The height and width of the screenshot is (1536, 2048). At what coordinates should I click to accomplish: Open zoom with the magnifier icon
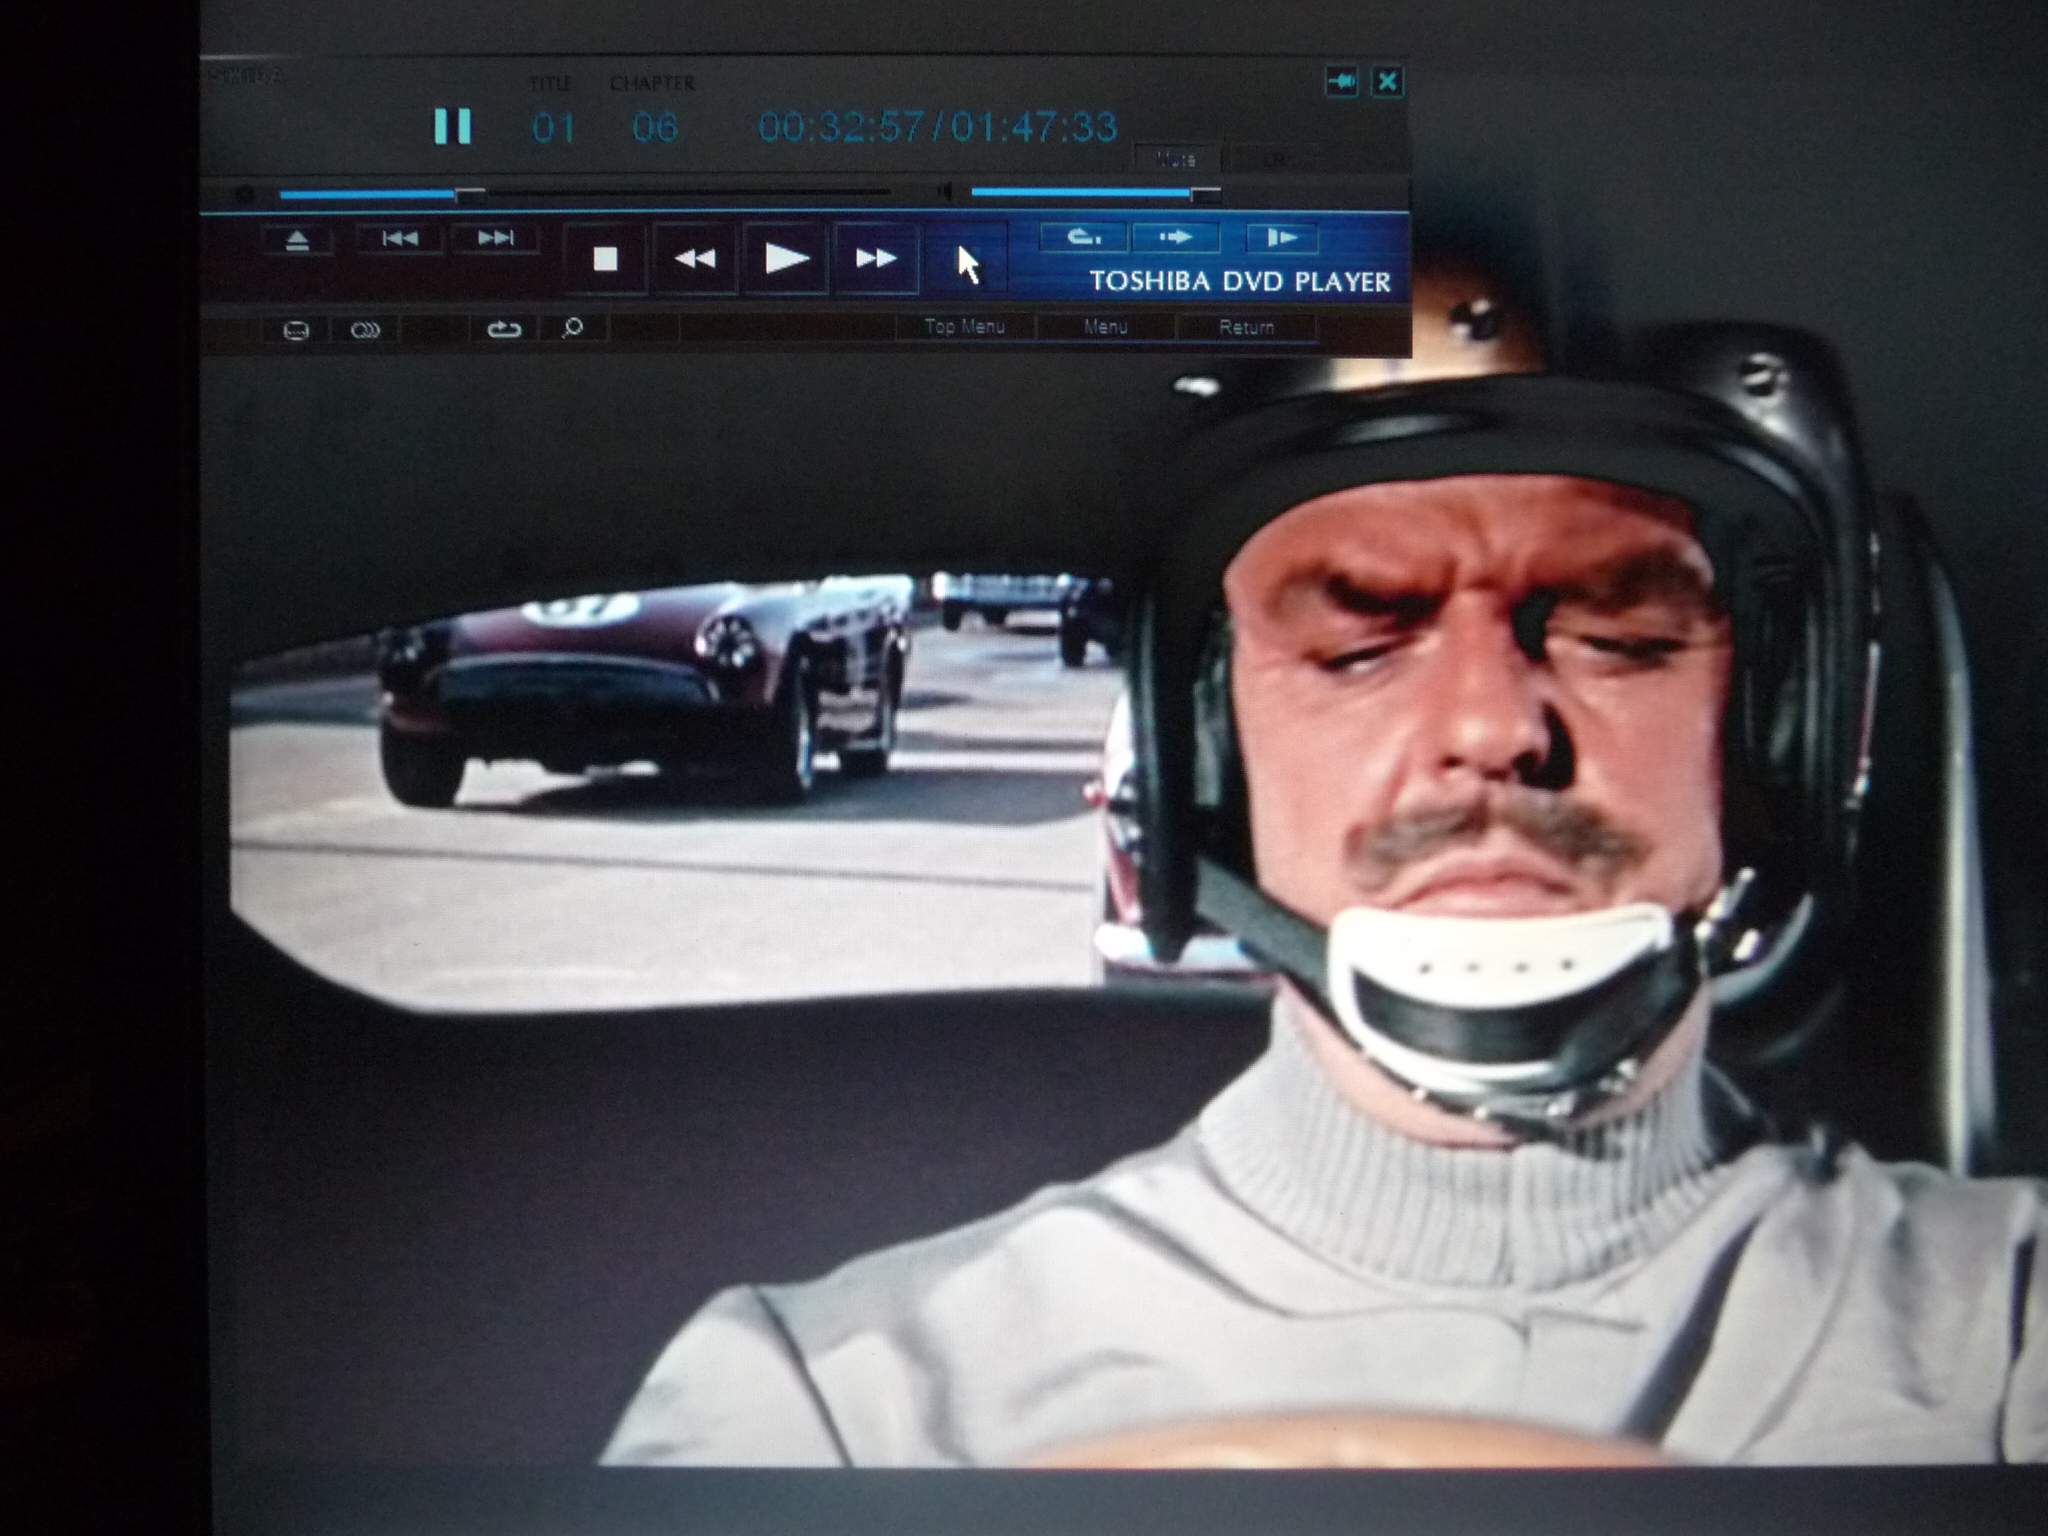tap(573, 328)
